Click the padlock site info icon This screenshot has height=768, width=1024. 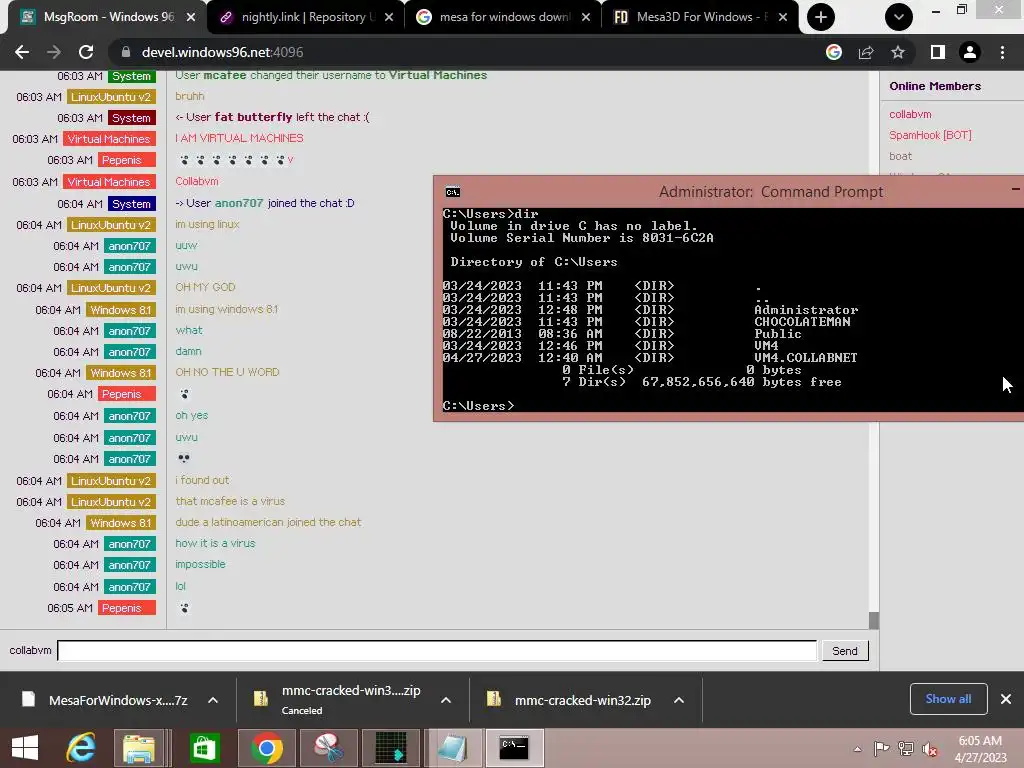pyautogui.click(x=126, y=52)
